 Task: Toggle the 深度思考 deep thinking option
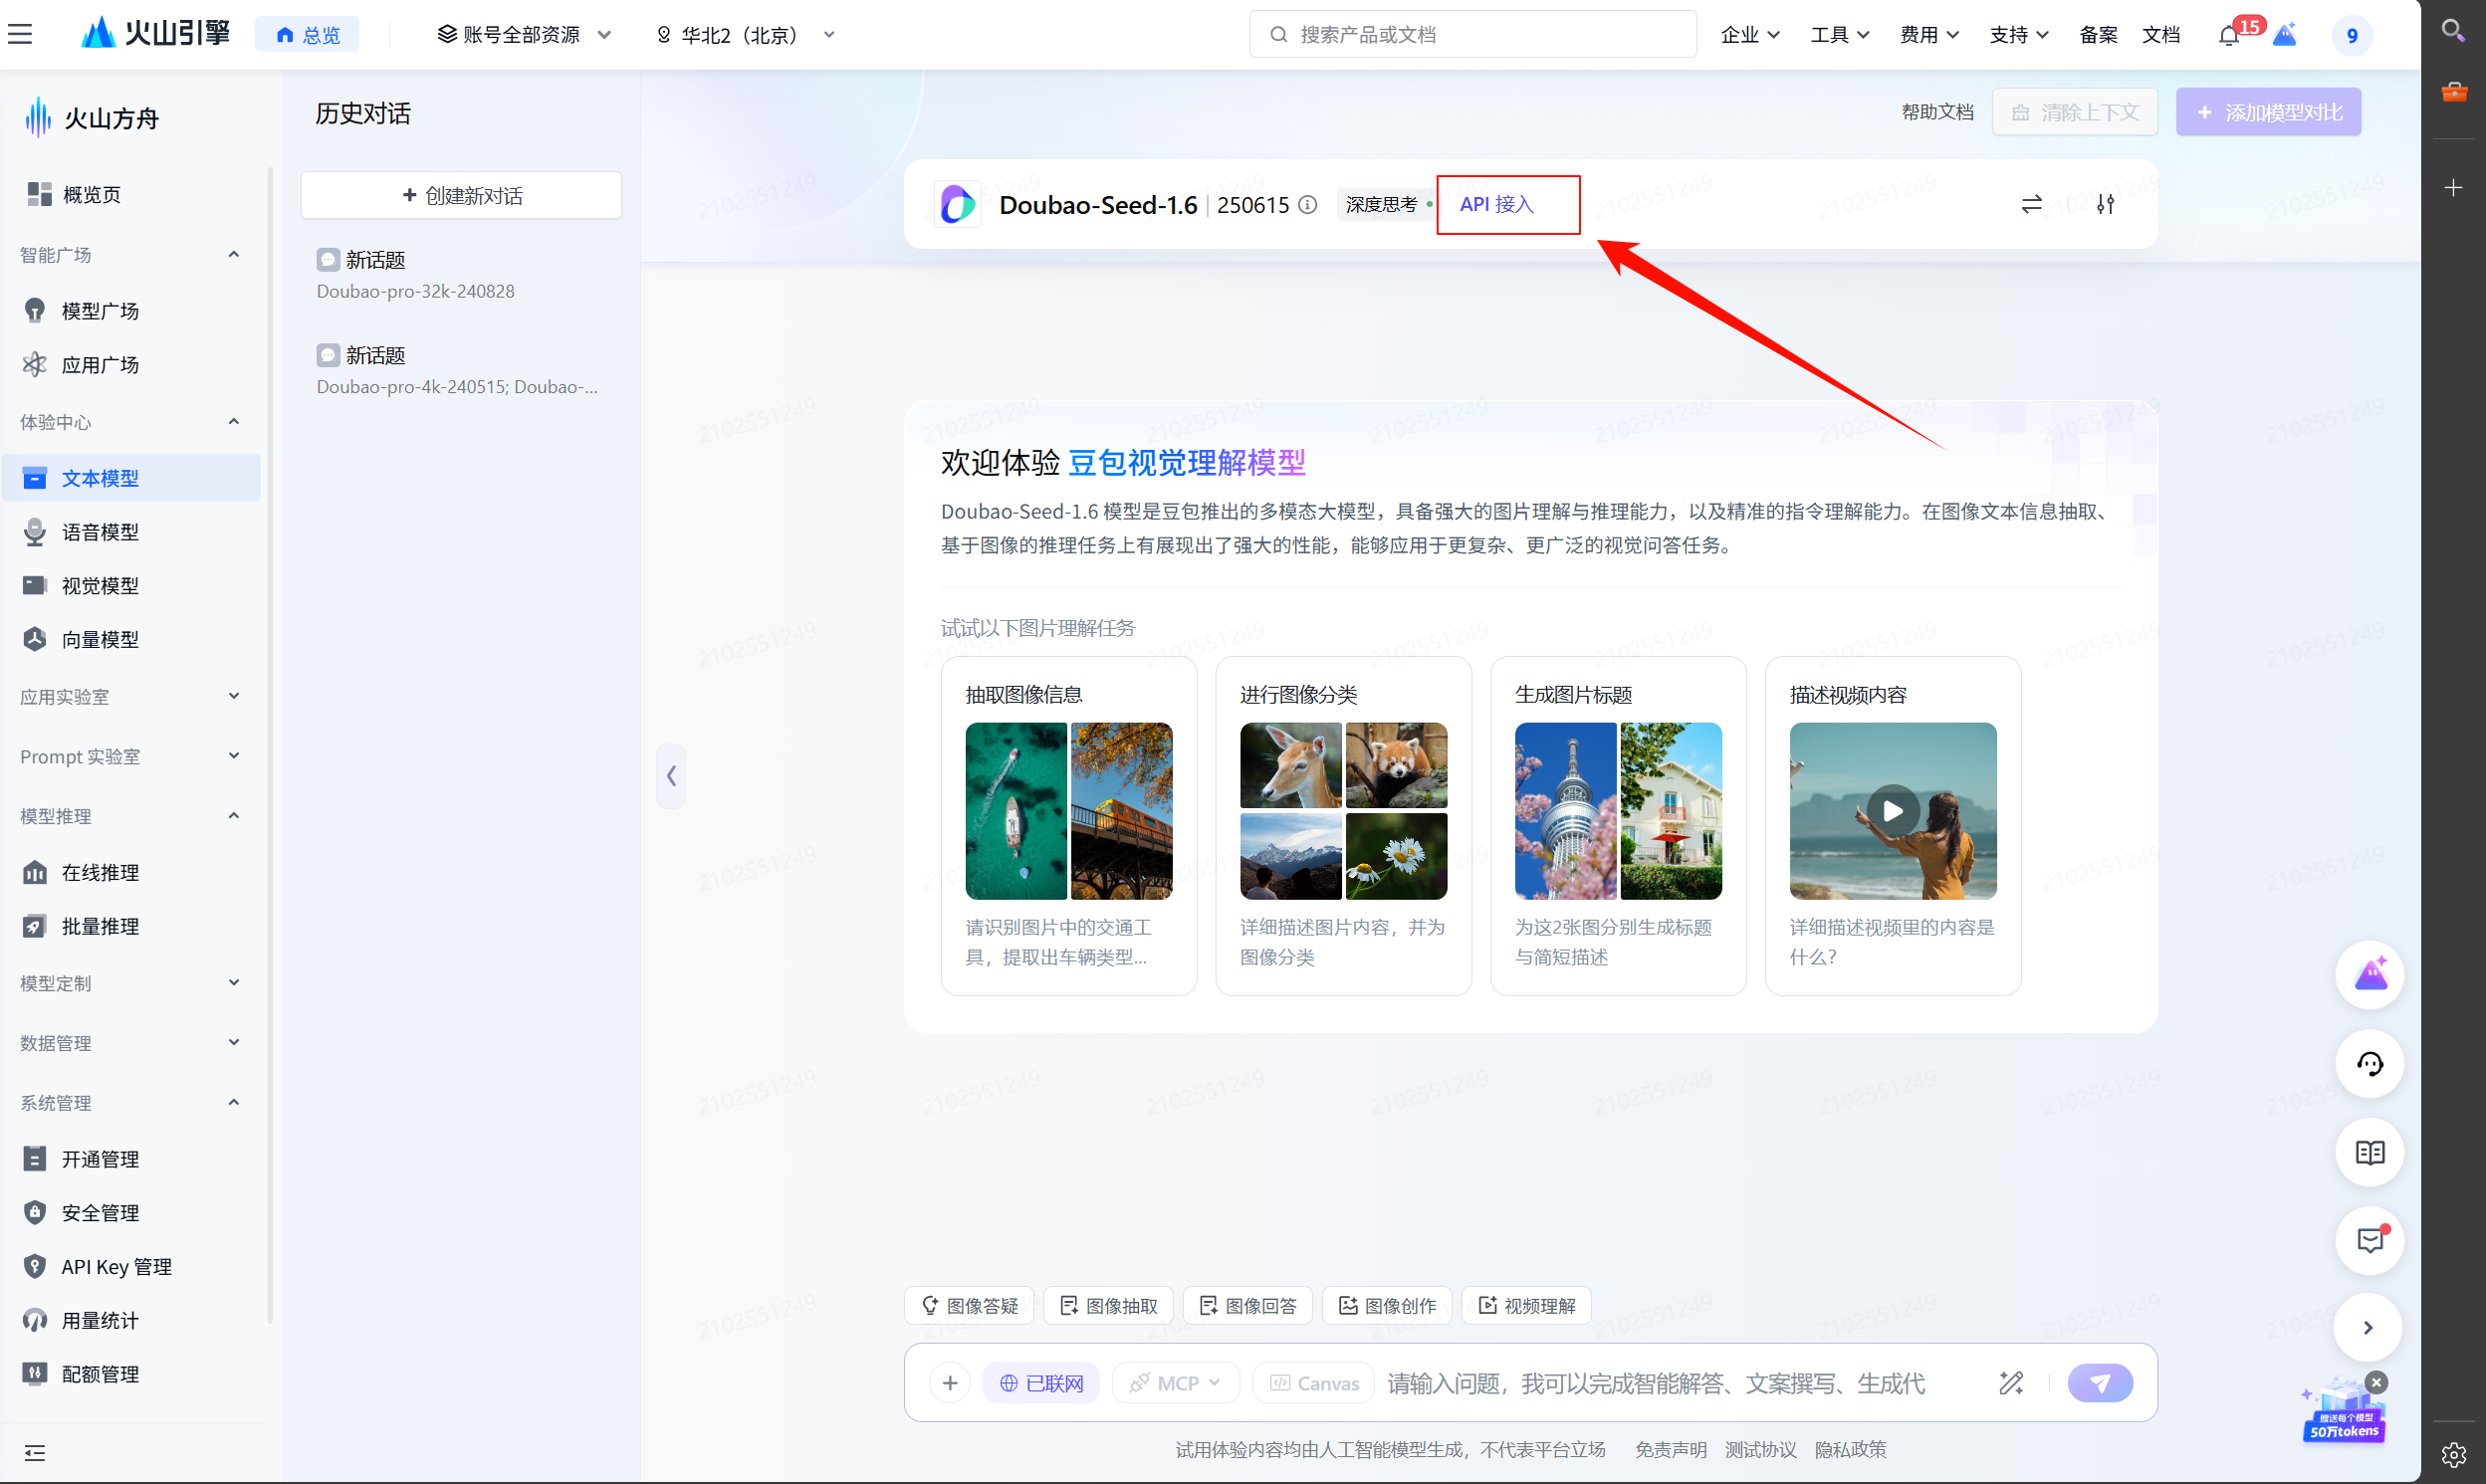(x=1383, y=204)
